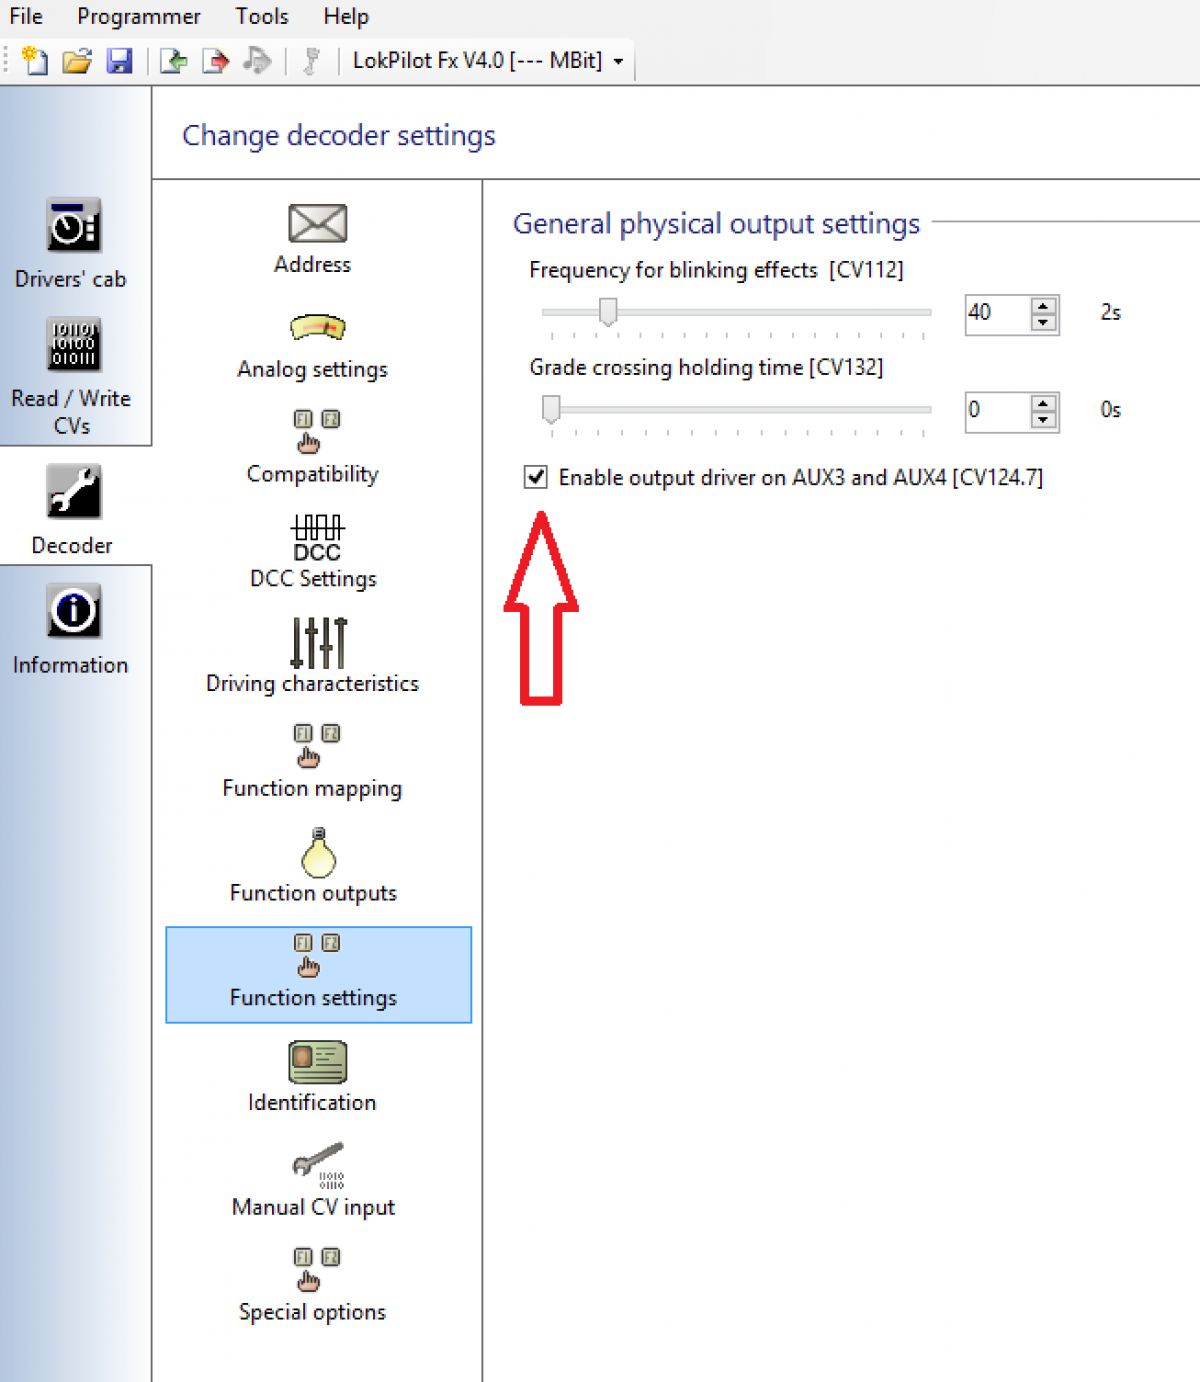Click the '2s' blinking duration text
The width and height of the screenshot is (1200, 1382).
tap(1110, 312)
